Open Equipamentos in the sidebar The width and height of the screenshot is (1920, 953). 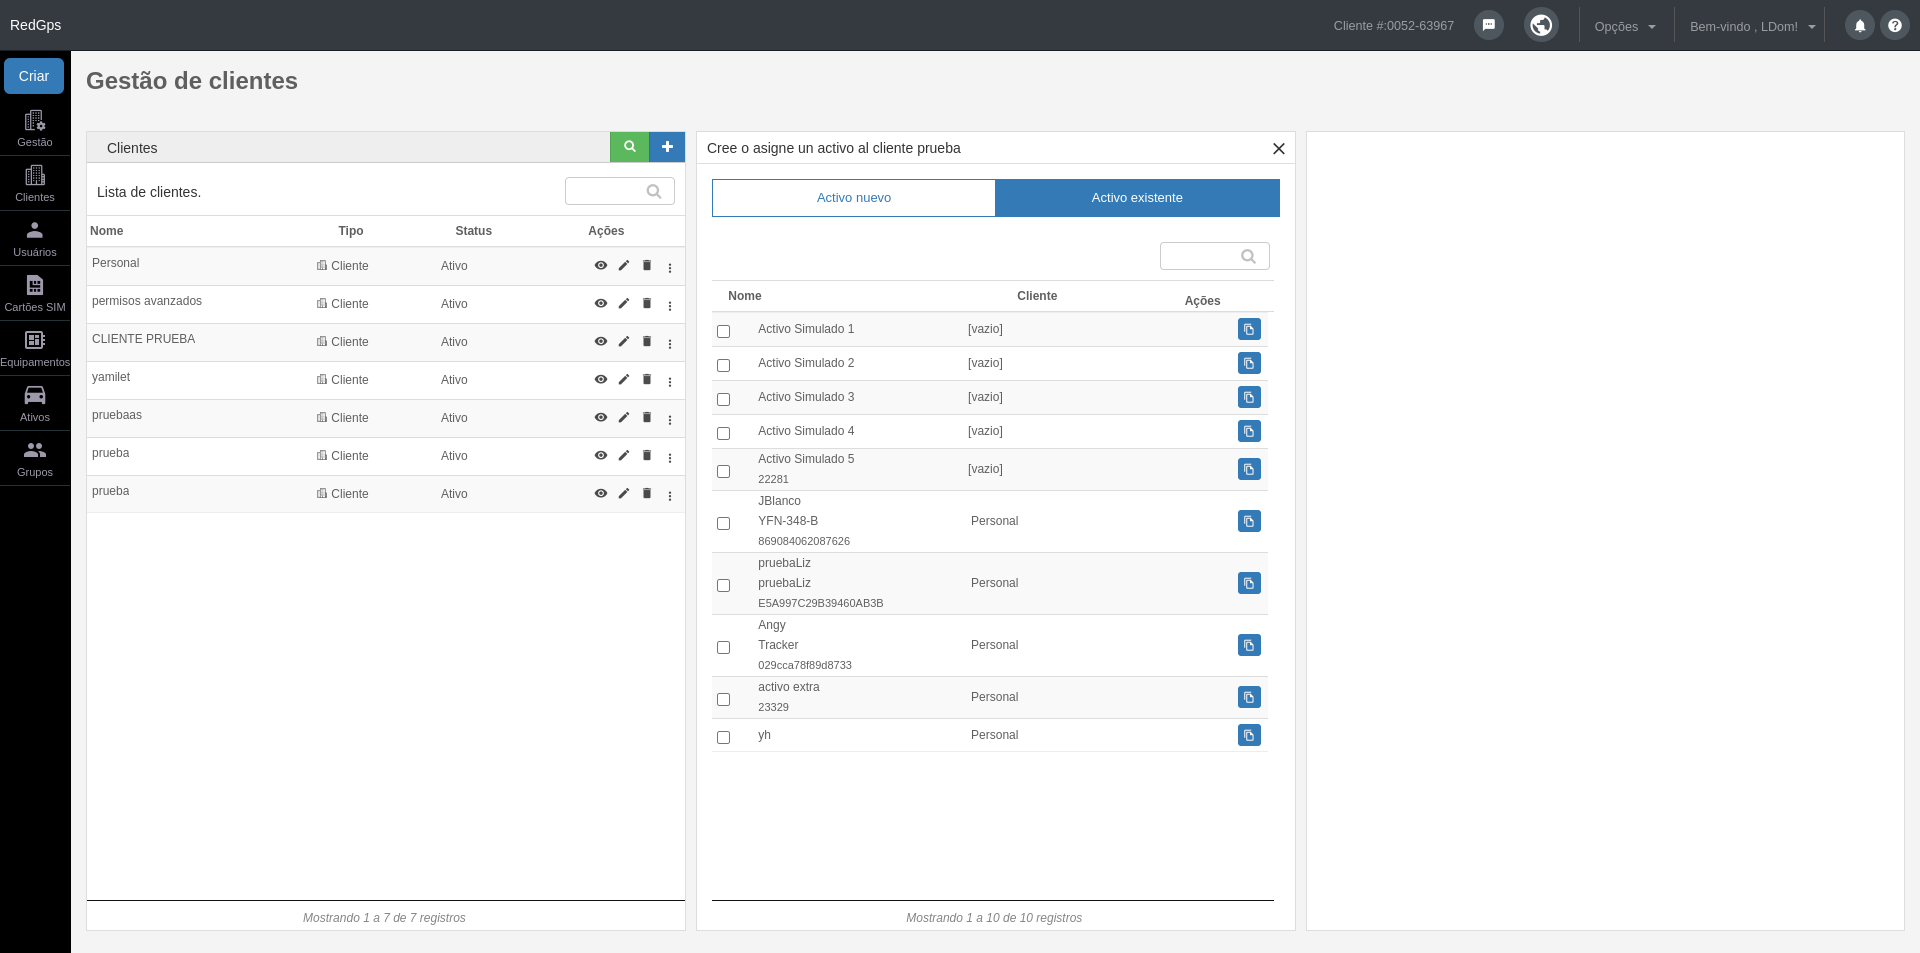(35, 348)
